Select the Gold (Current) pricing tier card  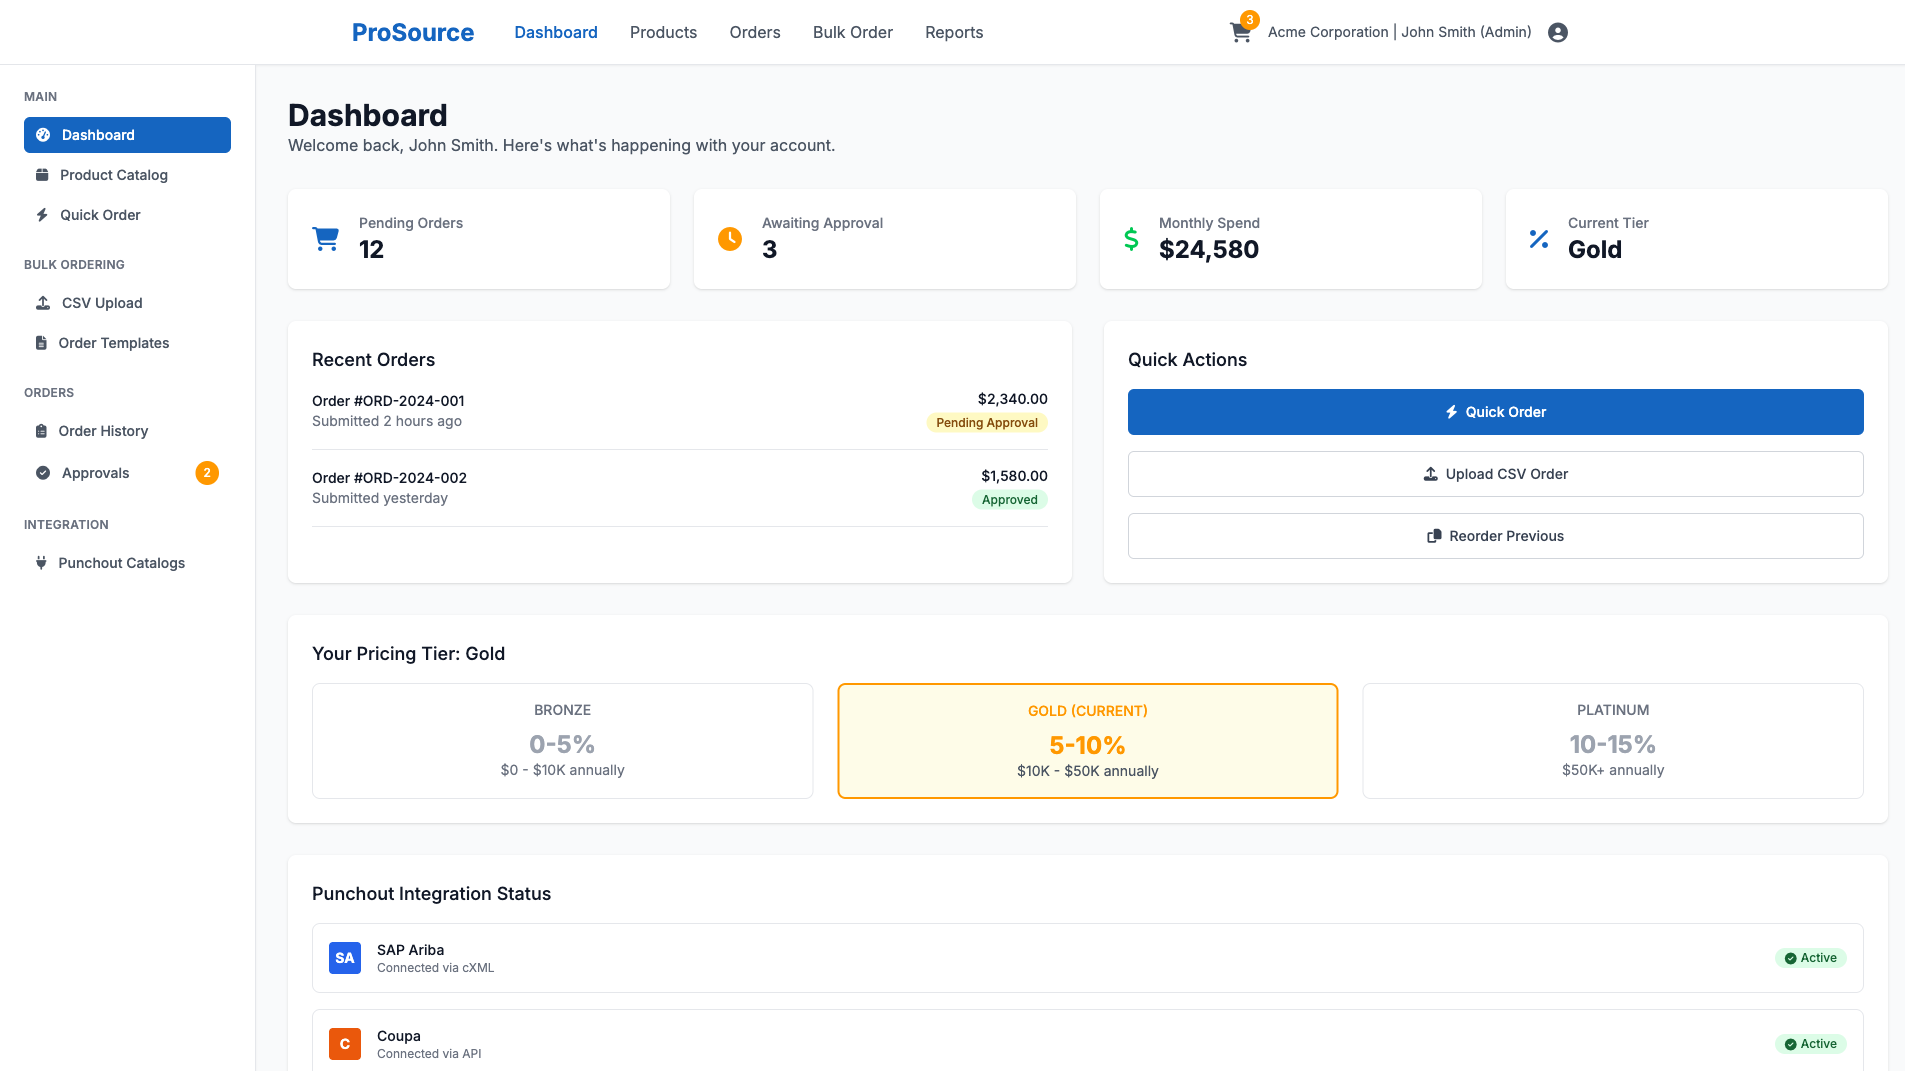click(x=1087, y=740)
